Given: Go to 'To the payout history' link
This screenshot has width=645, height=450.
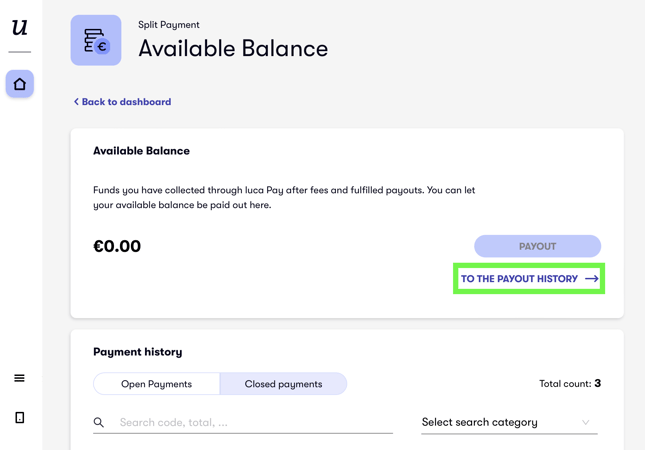Looking at the screenshot, I should 519,279.
